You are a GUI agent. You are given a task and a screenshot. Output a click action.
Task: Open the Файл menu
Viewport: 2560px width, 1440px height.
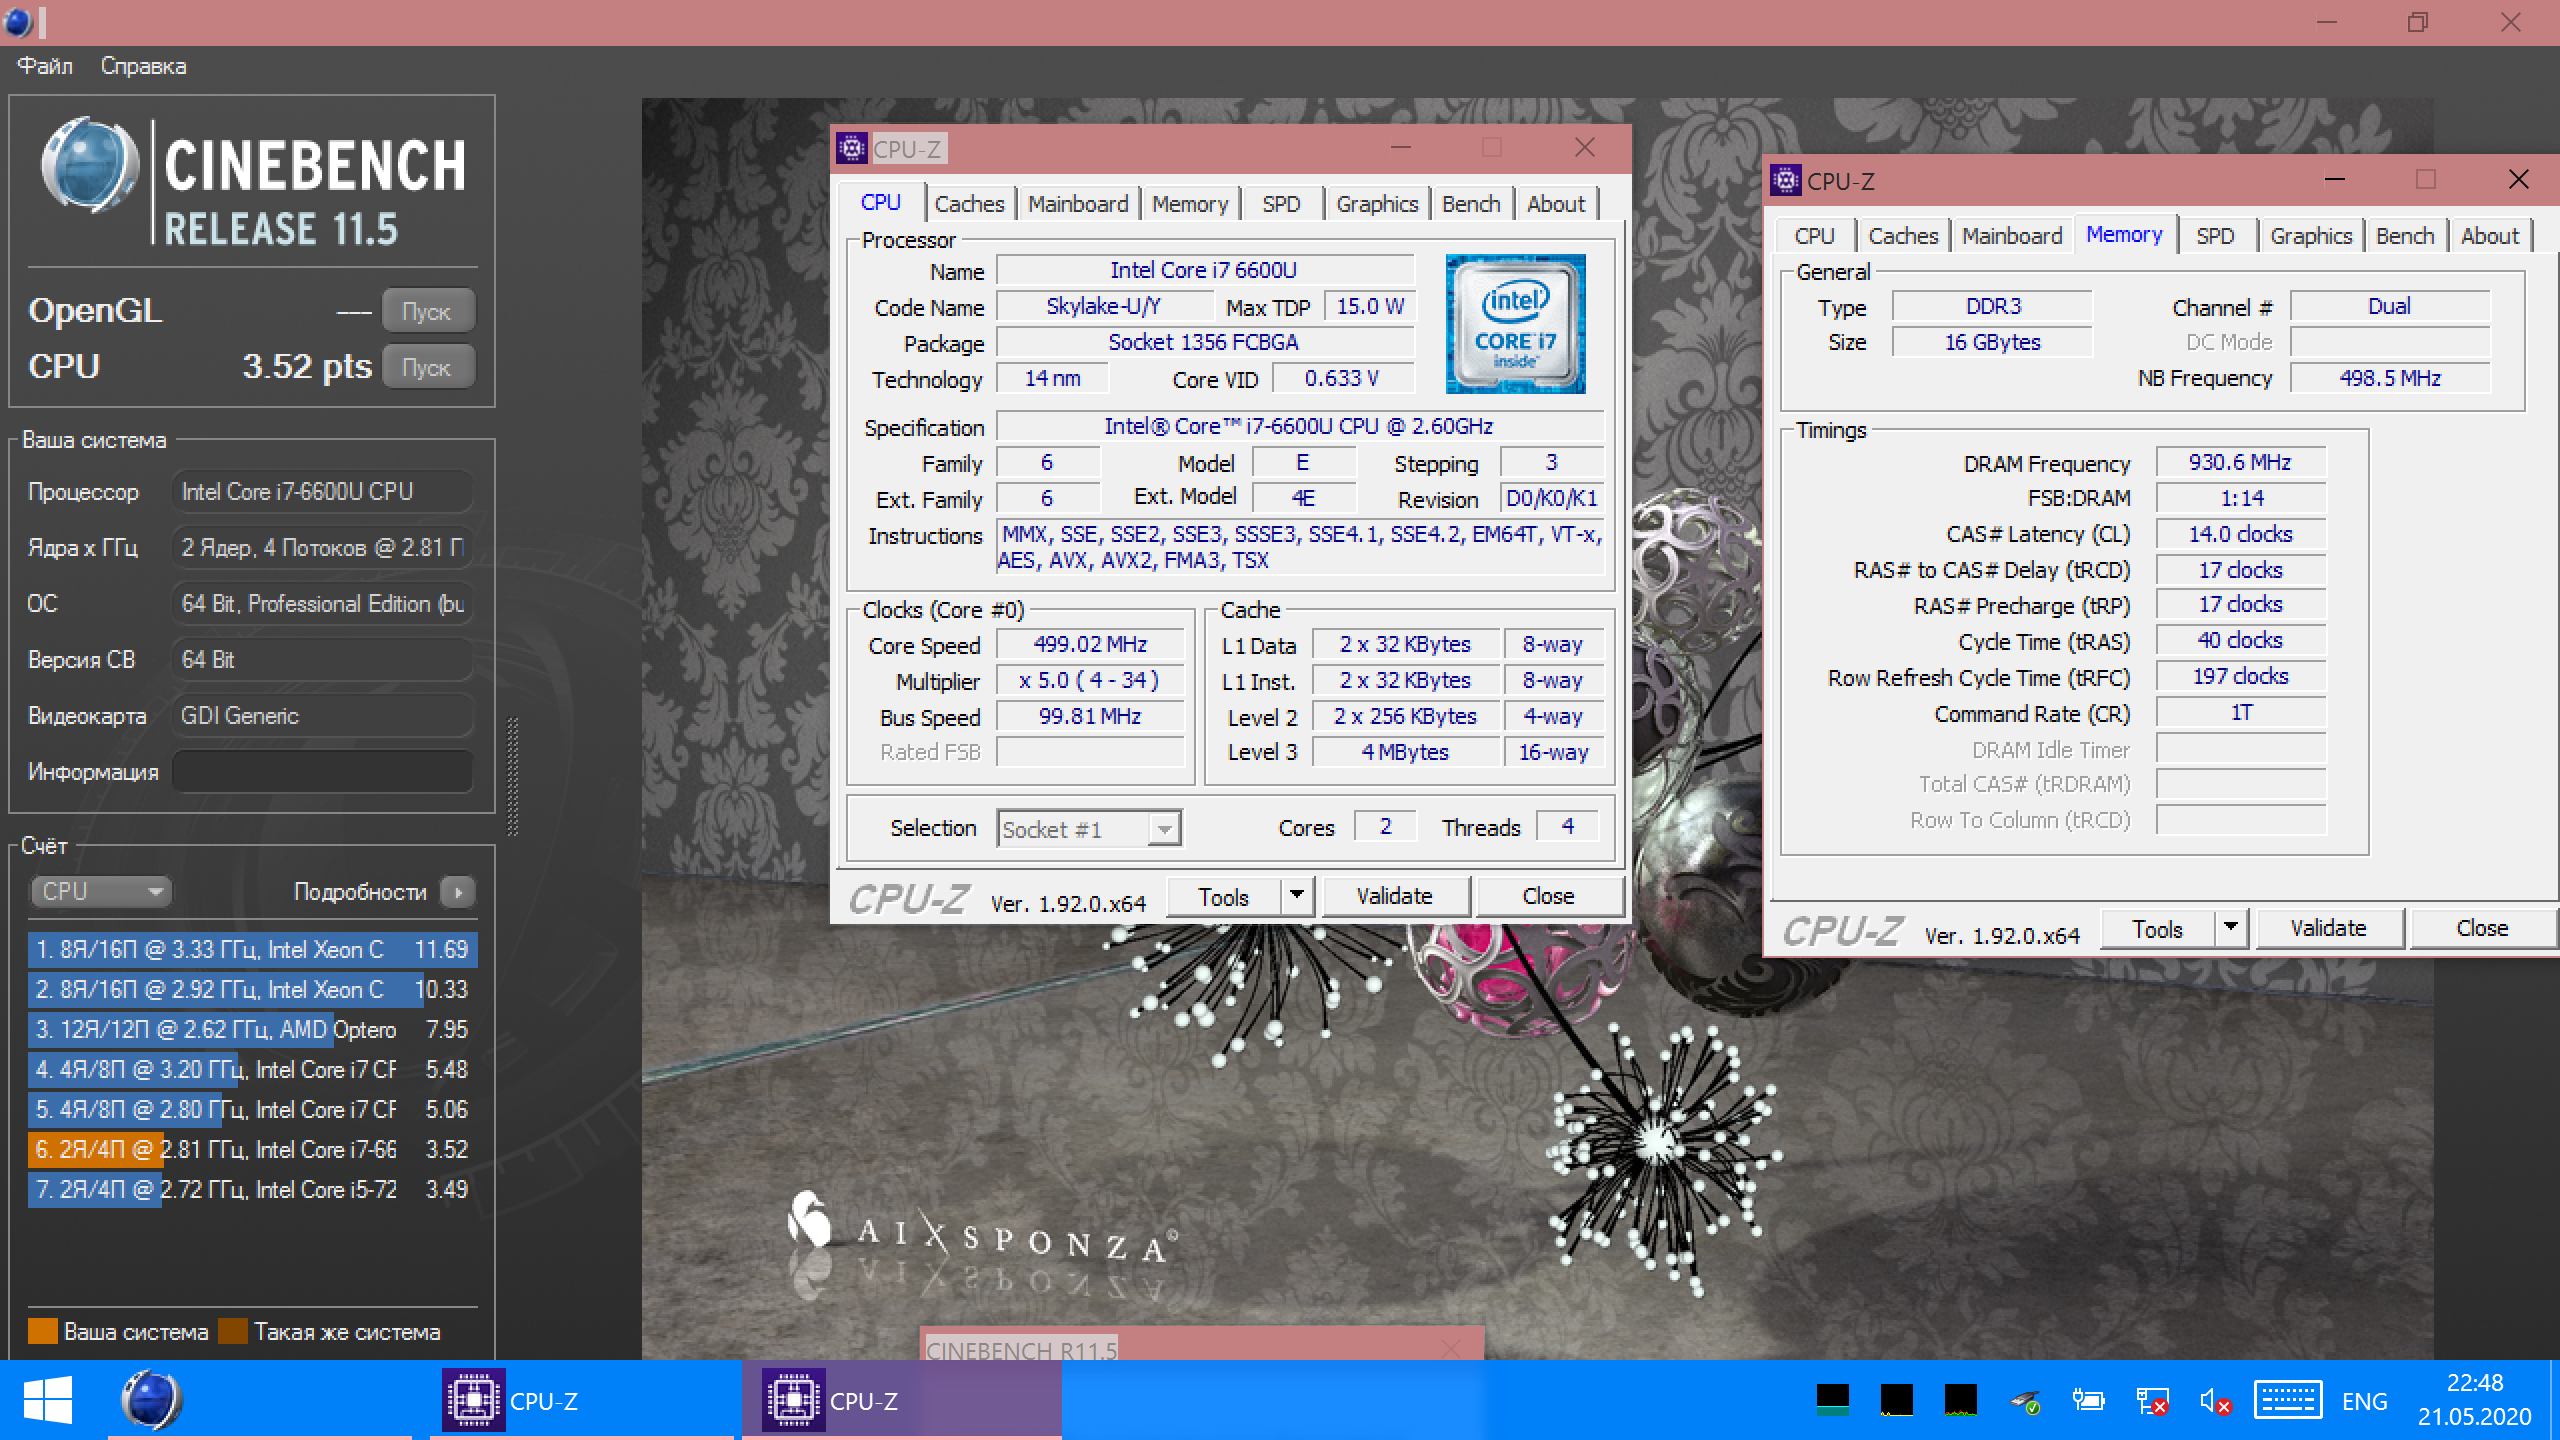[45, 66]
